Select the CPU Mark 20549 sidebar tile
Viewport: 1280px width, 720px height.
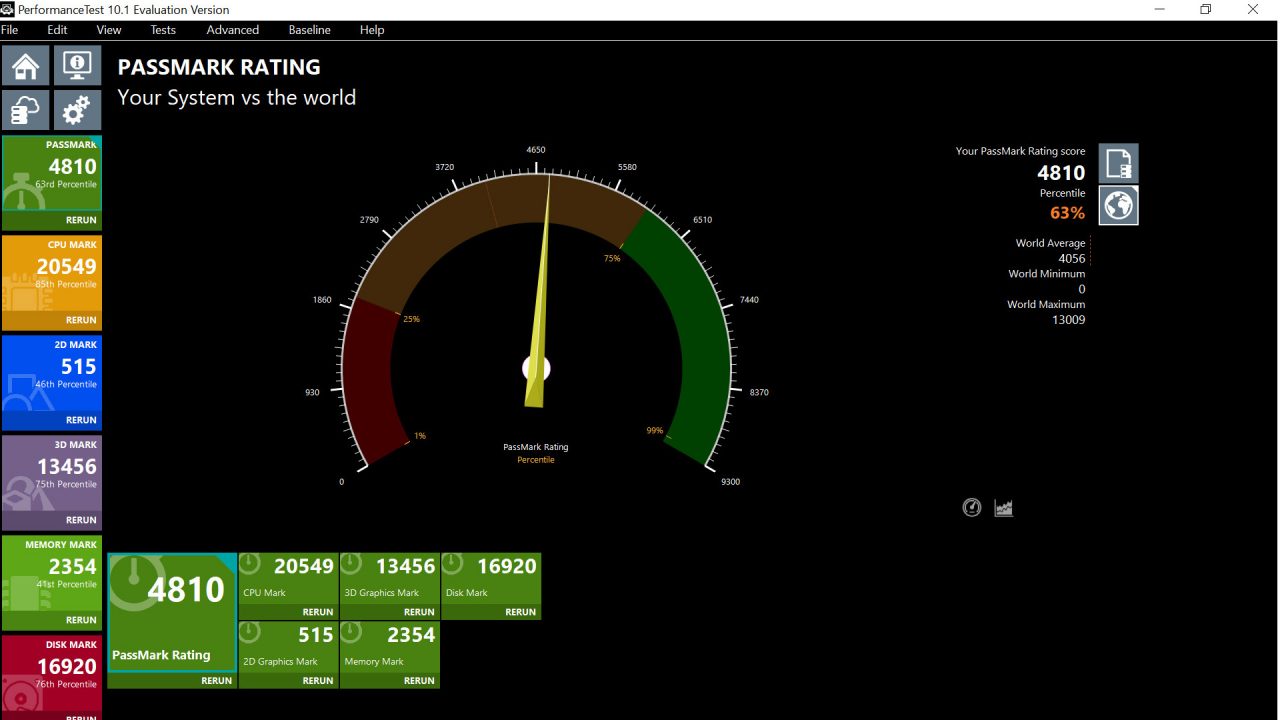[52, 282]
